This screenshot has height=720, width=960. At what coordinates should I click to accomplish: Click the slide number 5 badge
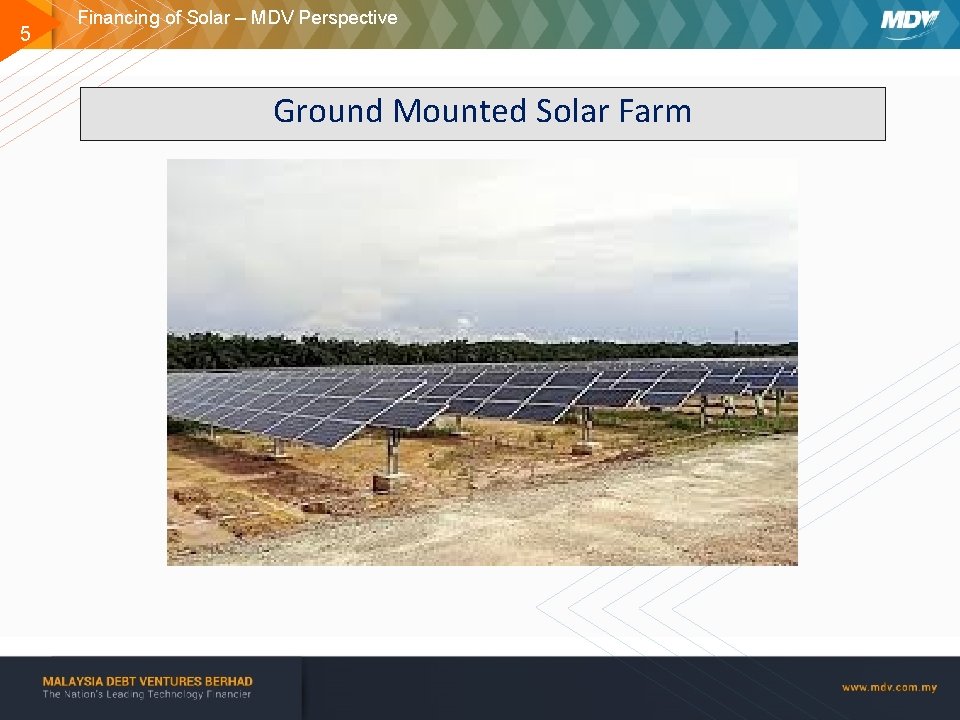click(25, 33)
